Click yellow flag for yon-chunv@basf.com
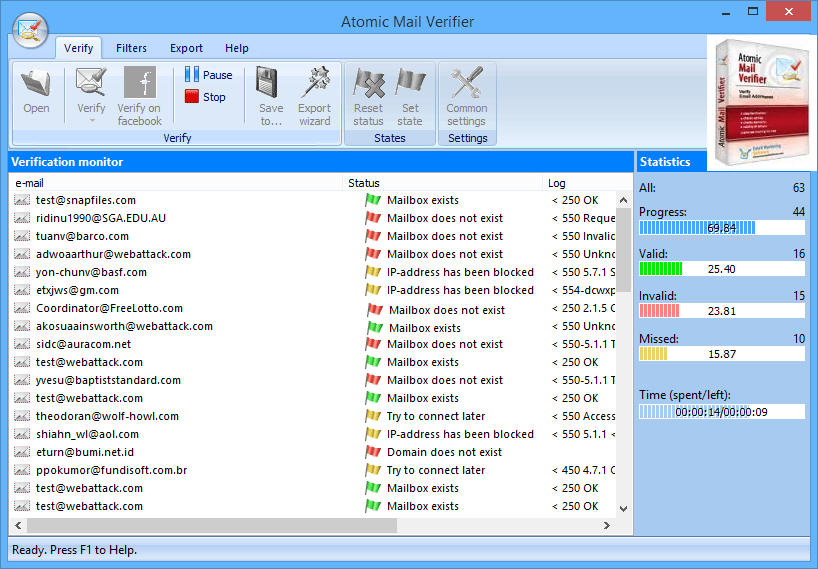Viewport: 818px width, 569px height. (373, 272)
